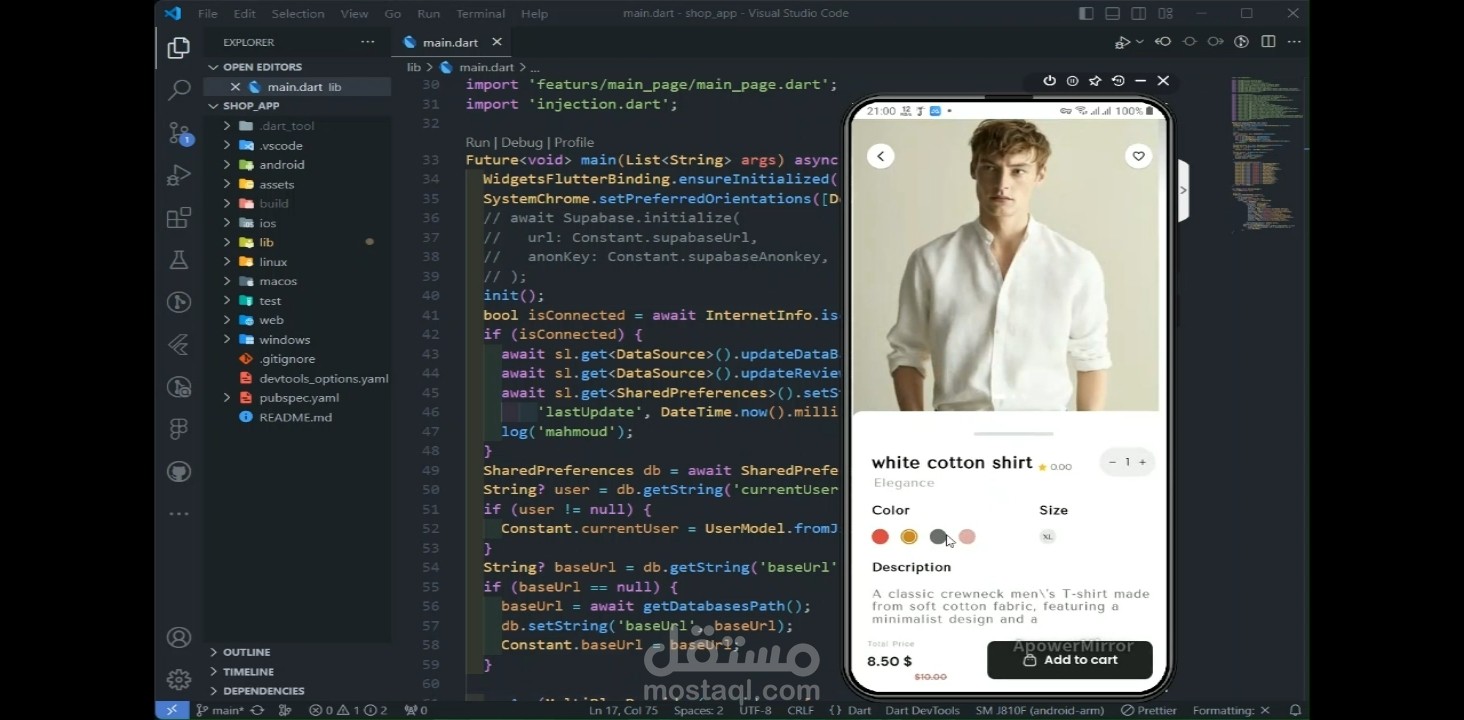This screenshot has height=720, width=1464.
Task: Select the main.dart editor tab
Action: (x=450, y=42)
